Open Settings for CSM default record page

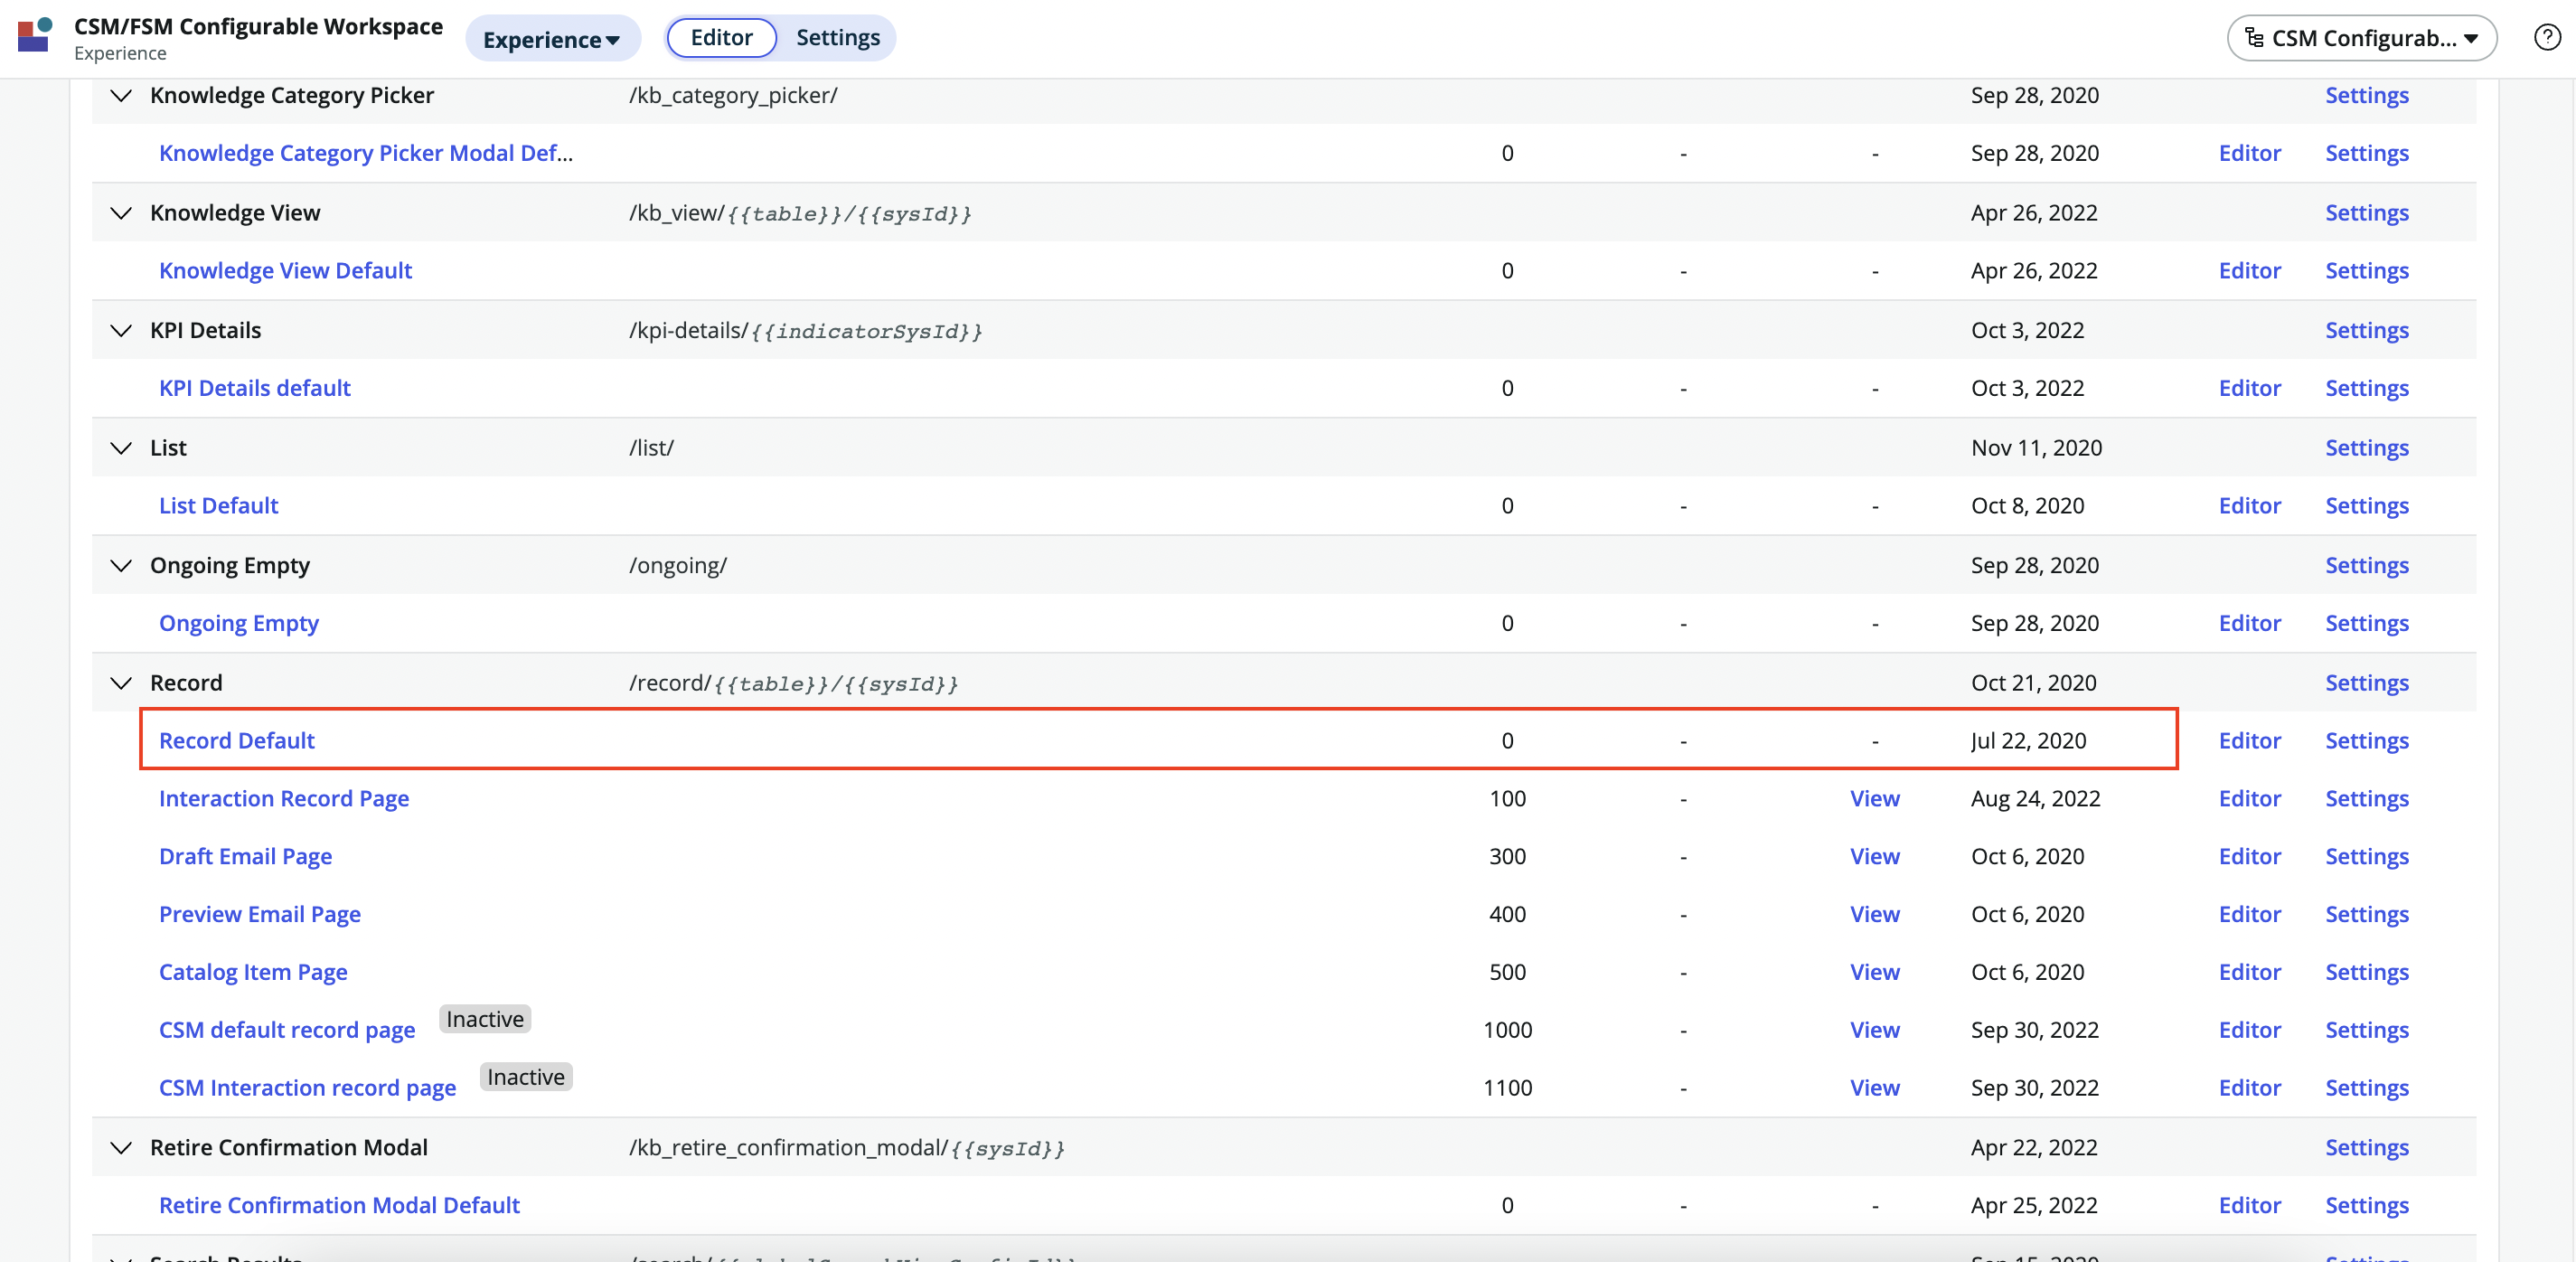[x=2366, y=1030]
